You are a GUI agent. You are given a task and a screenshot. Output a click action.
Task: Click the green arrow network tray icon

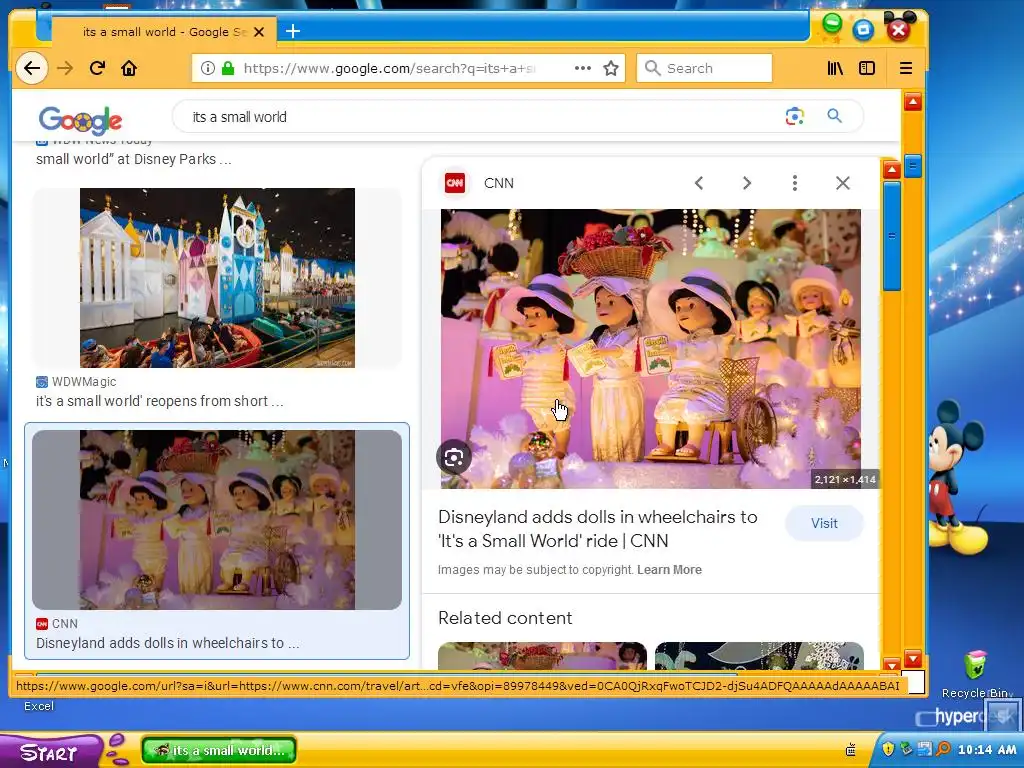pyautogui.click(x=906, y=749)
